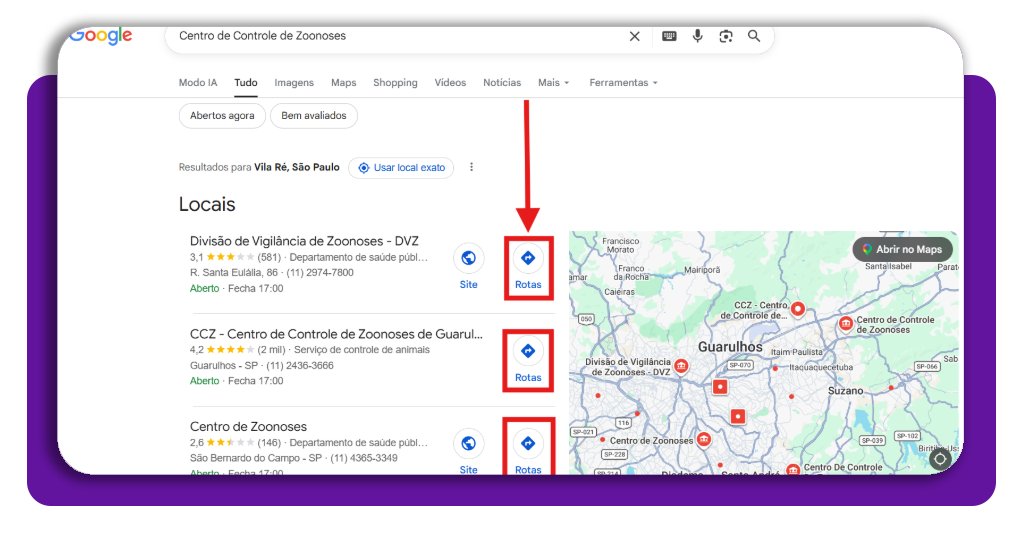The image size is (1024, 536).
Task: Open the on-screen keyboard icon
Action: [x=669, y=36]
